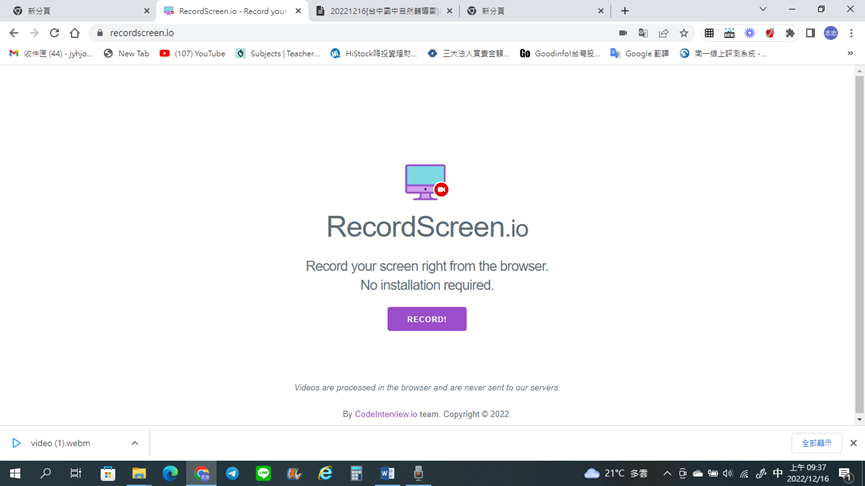Open the Extensions puzzle piece menu

(x=790, y=33)
